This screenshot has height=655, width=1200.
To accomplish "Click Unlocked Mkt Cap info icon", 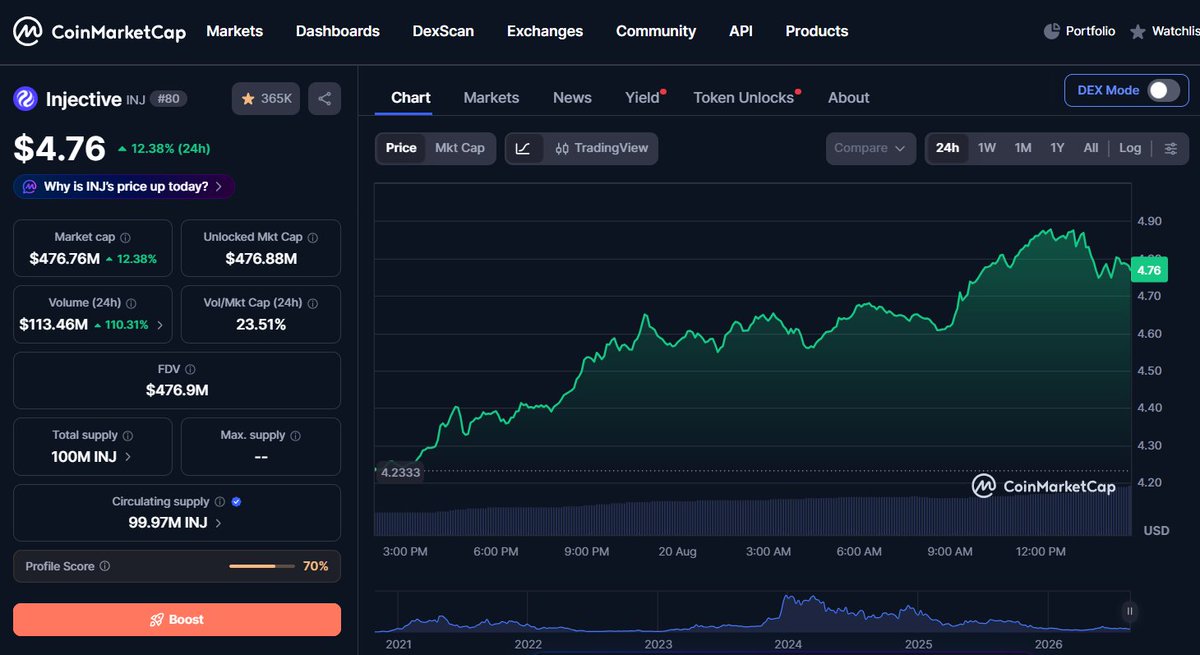I will [313, 238].
